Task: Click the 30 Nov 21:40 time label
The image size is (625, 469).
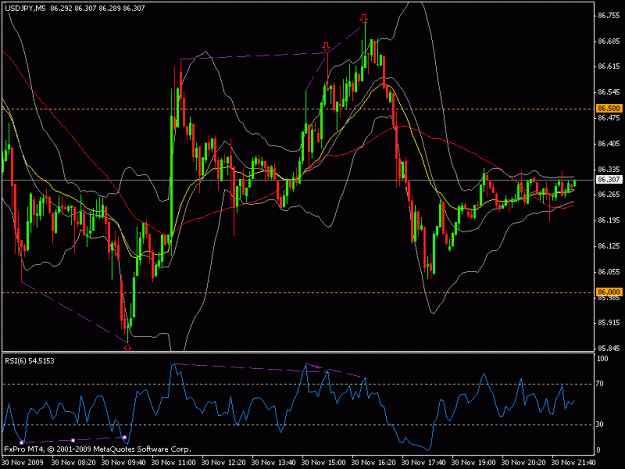Action: [x=574, y=463]
